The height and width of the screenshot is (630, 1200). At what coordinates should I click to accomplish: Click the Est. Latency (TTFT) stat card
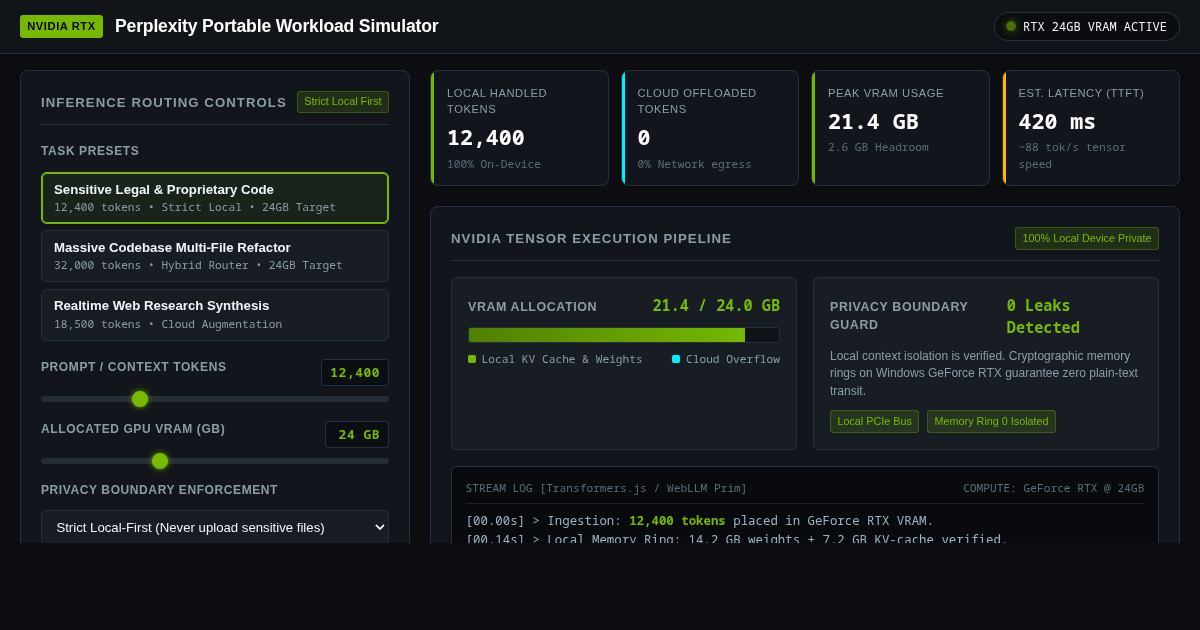pos(1091,128)
